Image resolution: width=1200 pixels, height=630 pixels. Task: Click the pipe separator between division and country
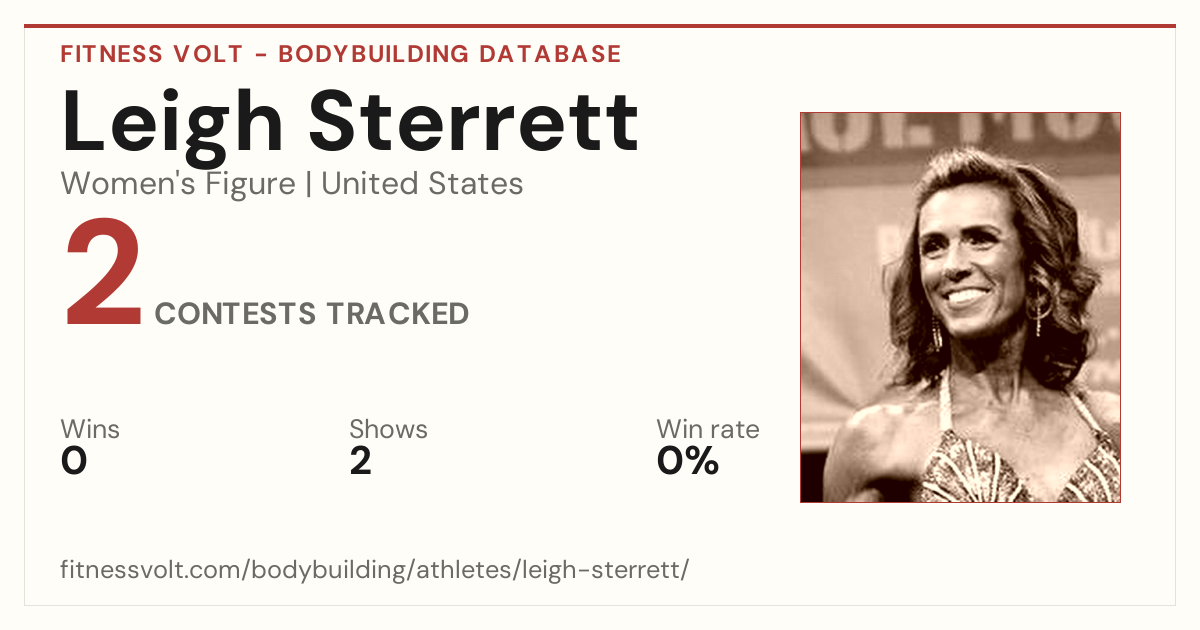pos(309,185)
